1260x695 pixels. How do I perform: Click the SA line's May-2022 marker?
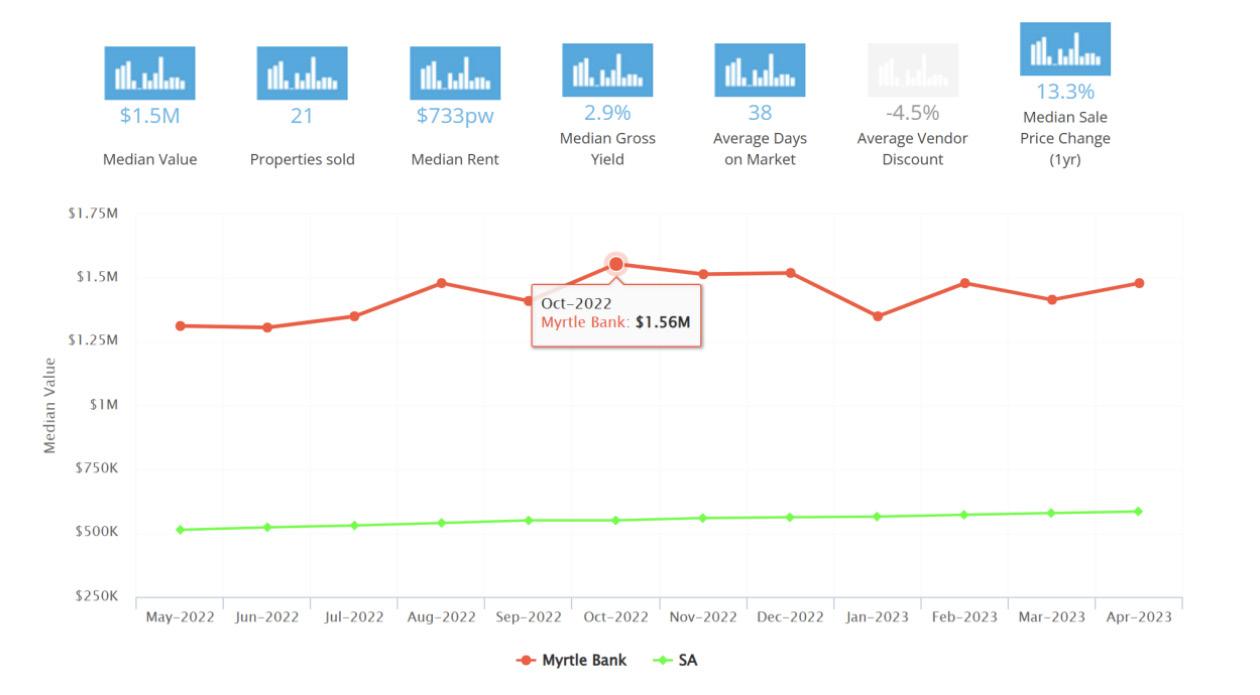point(180,529)
